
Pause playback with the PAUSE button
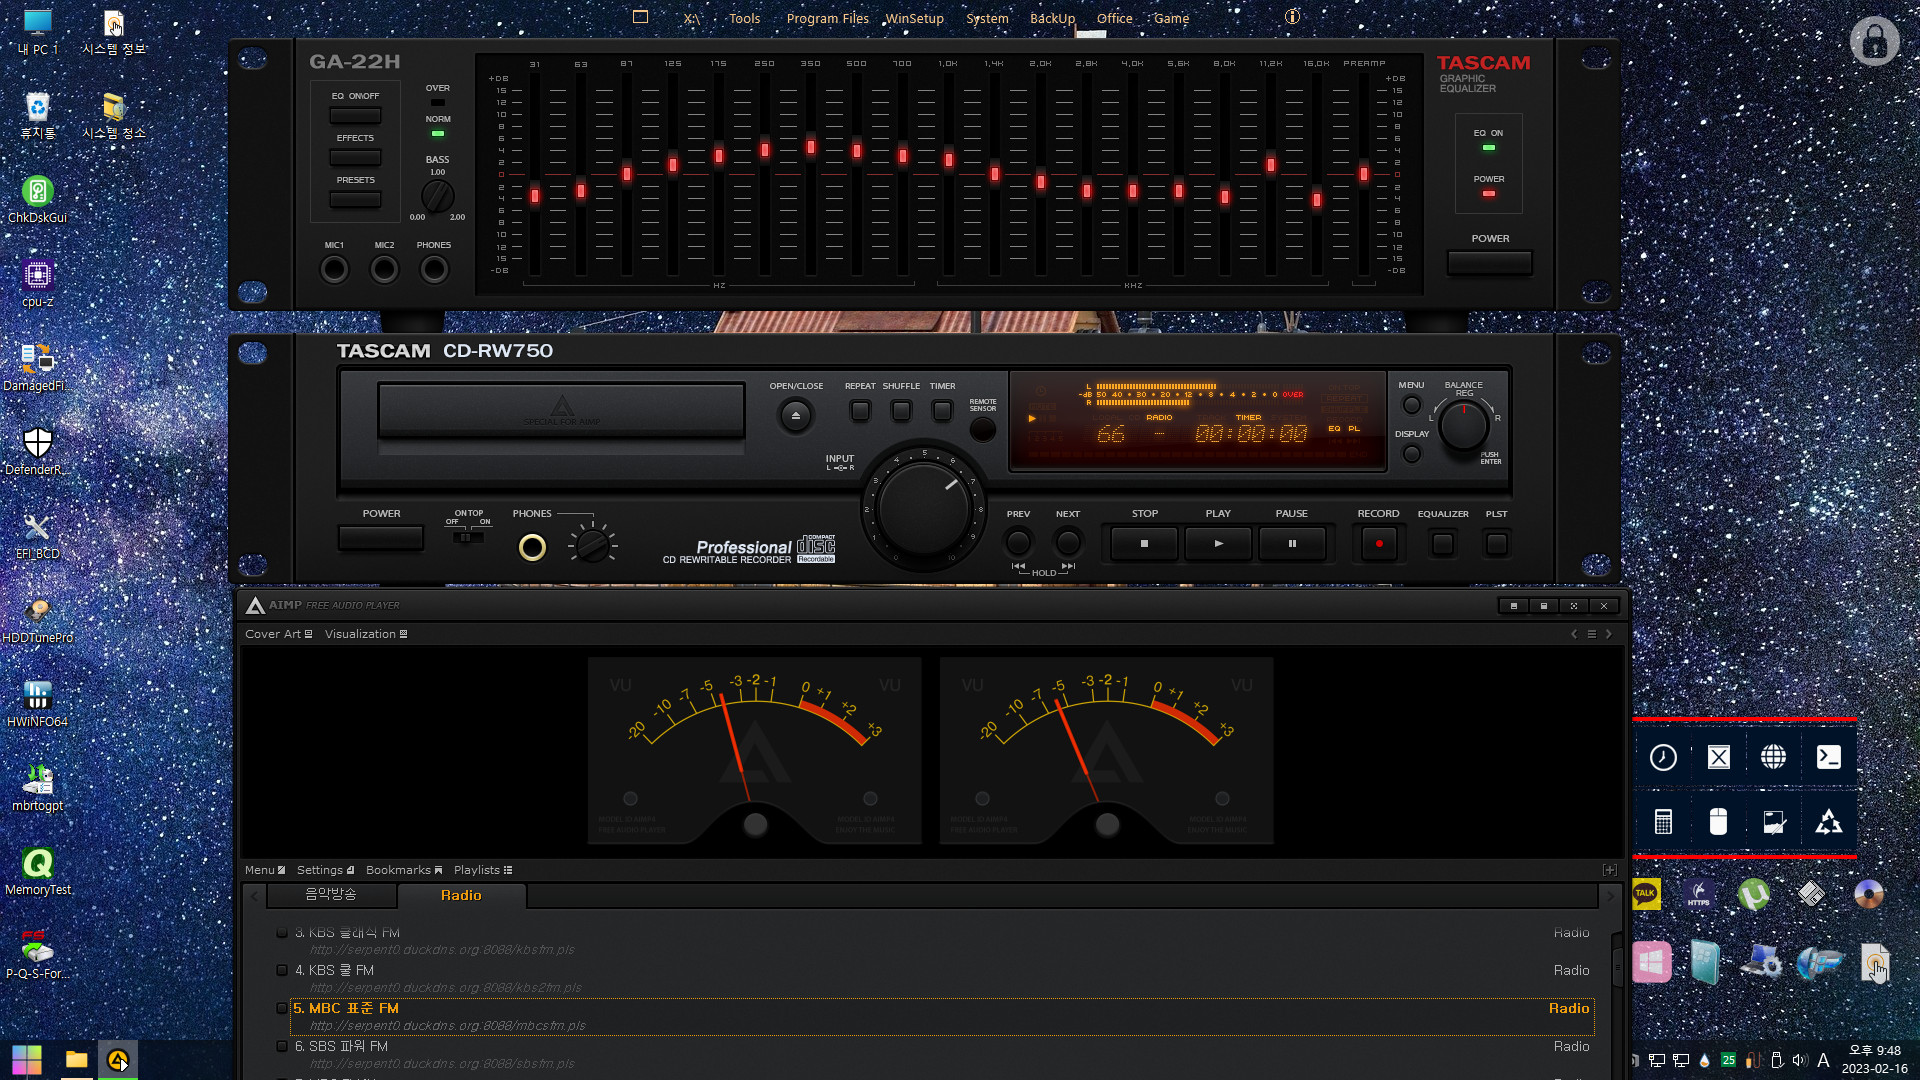point(1292,543)
